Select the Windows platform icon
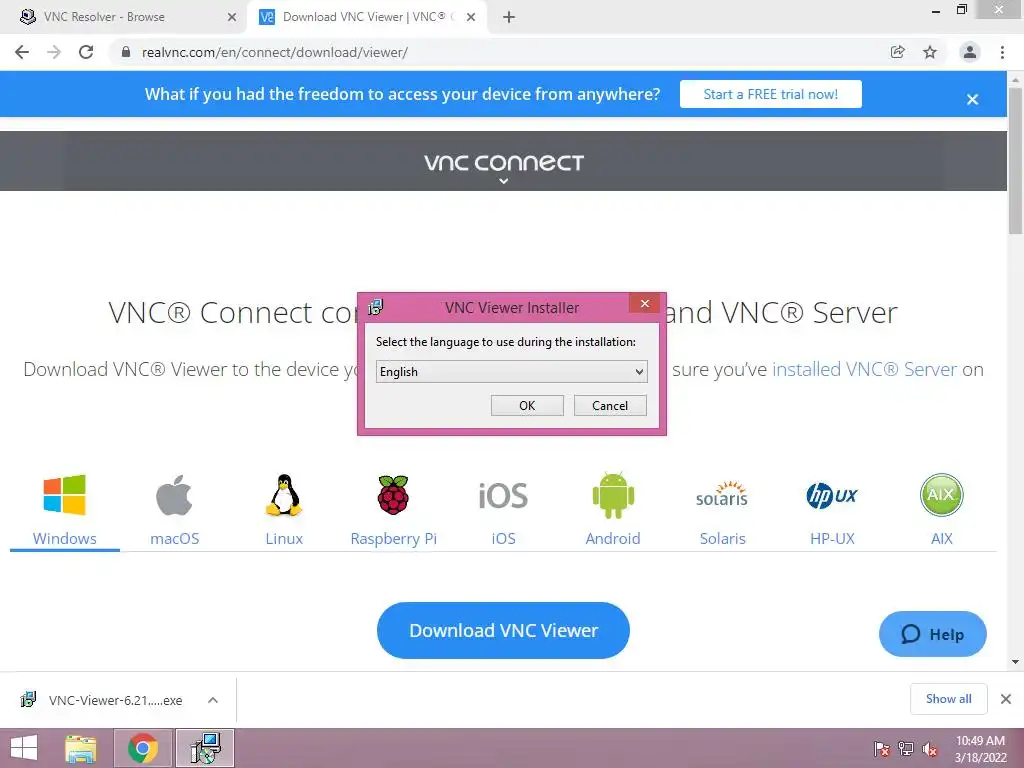The height and width of the screenshot is (768, 1024). 64,494
